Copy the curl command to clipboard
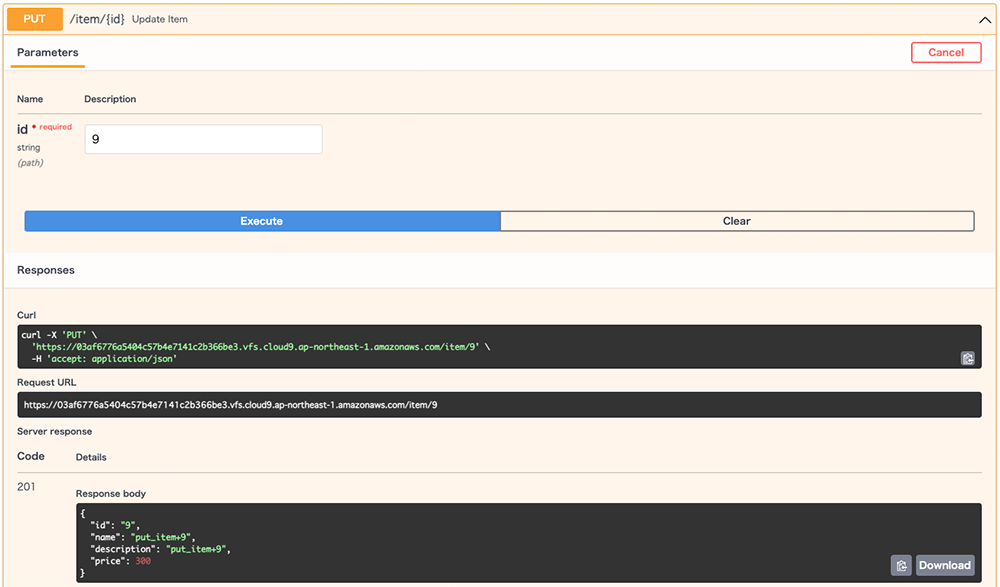Image resolution: width=1000 pixels, height=587 pixels. (967, 357)
